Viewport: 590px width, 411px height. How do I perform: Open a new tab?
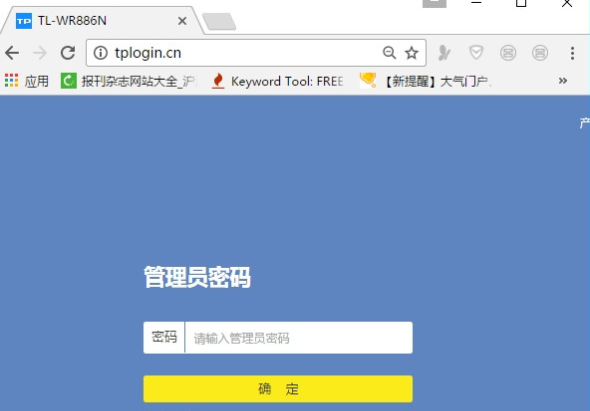(x=219, y=21)
